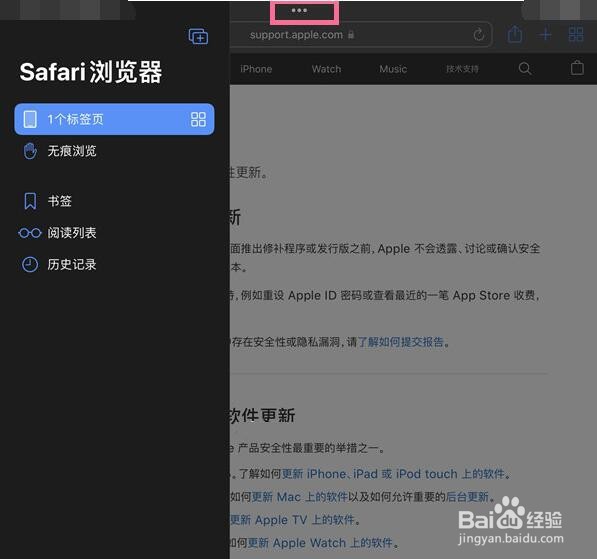
Task: Open link 更新 Apple TV 上的软件
Action: [292, 520]
